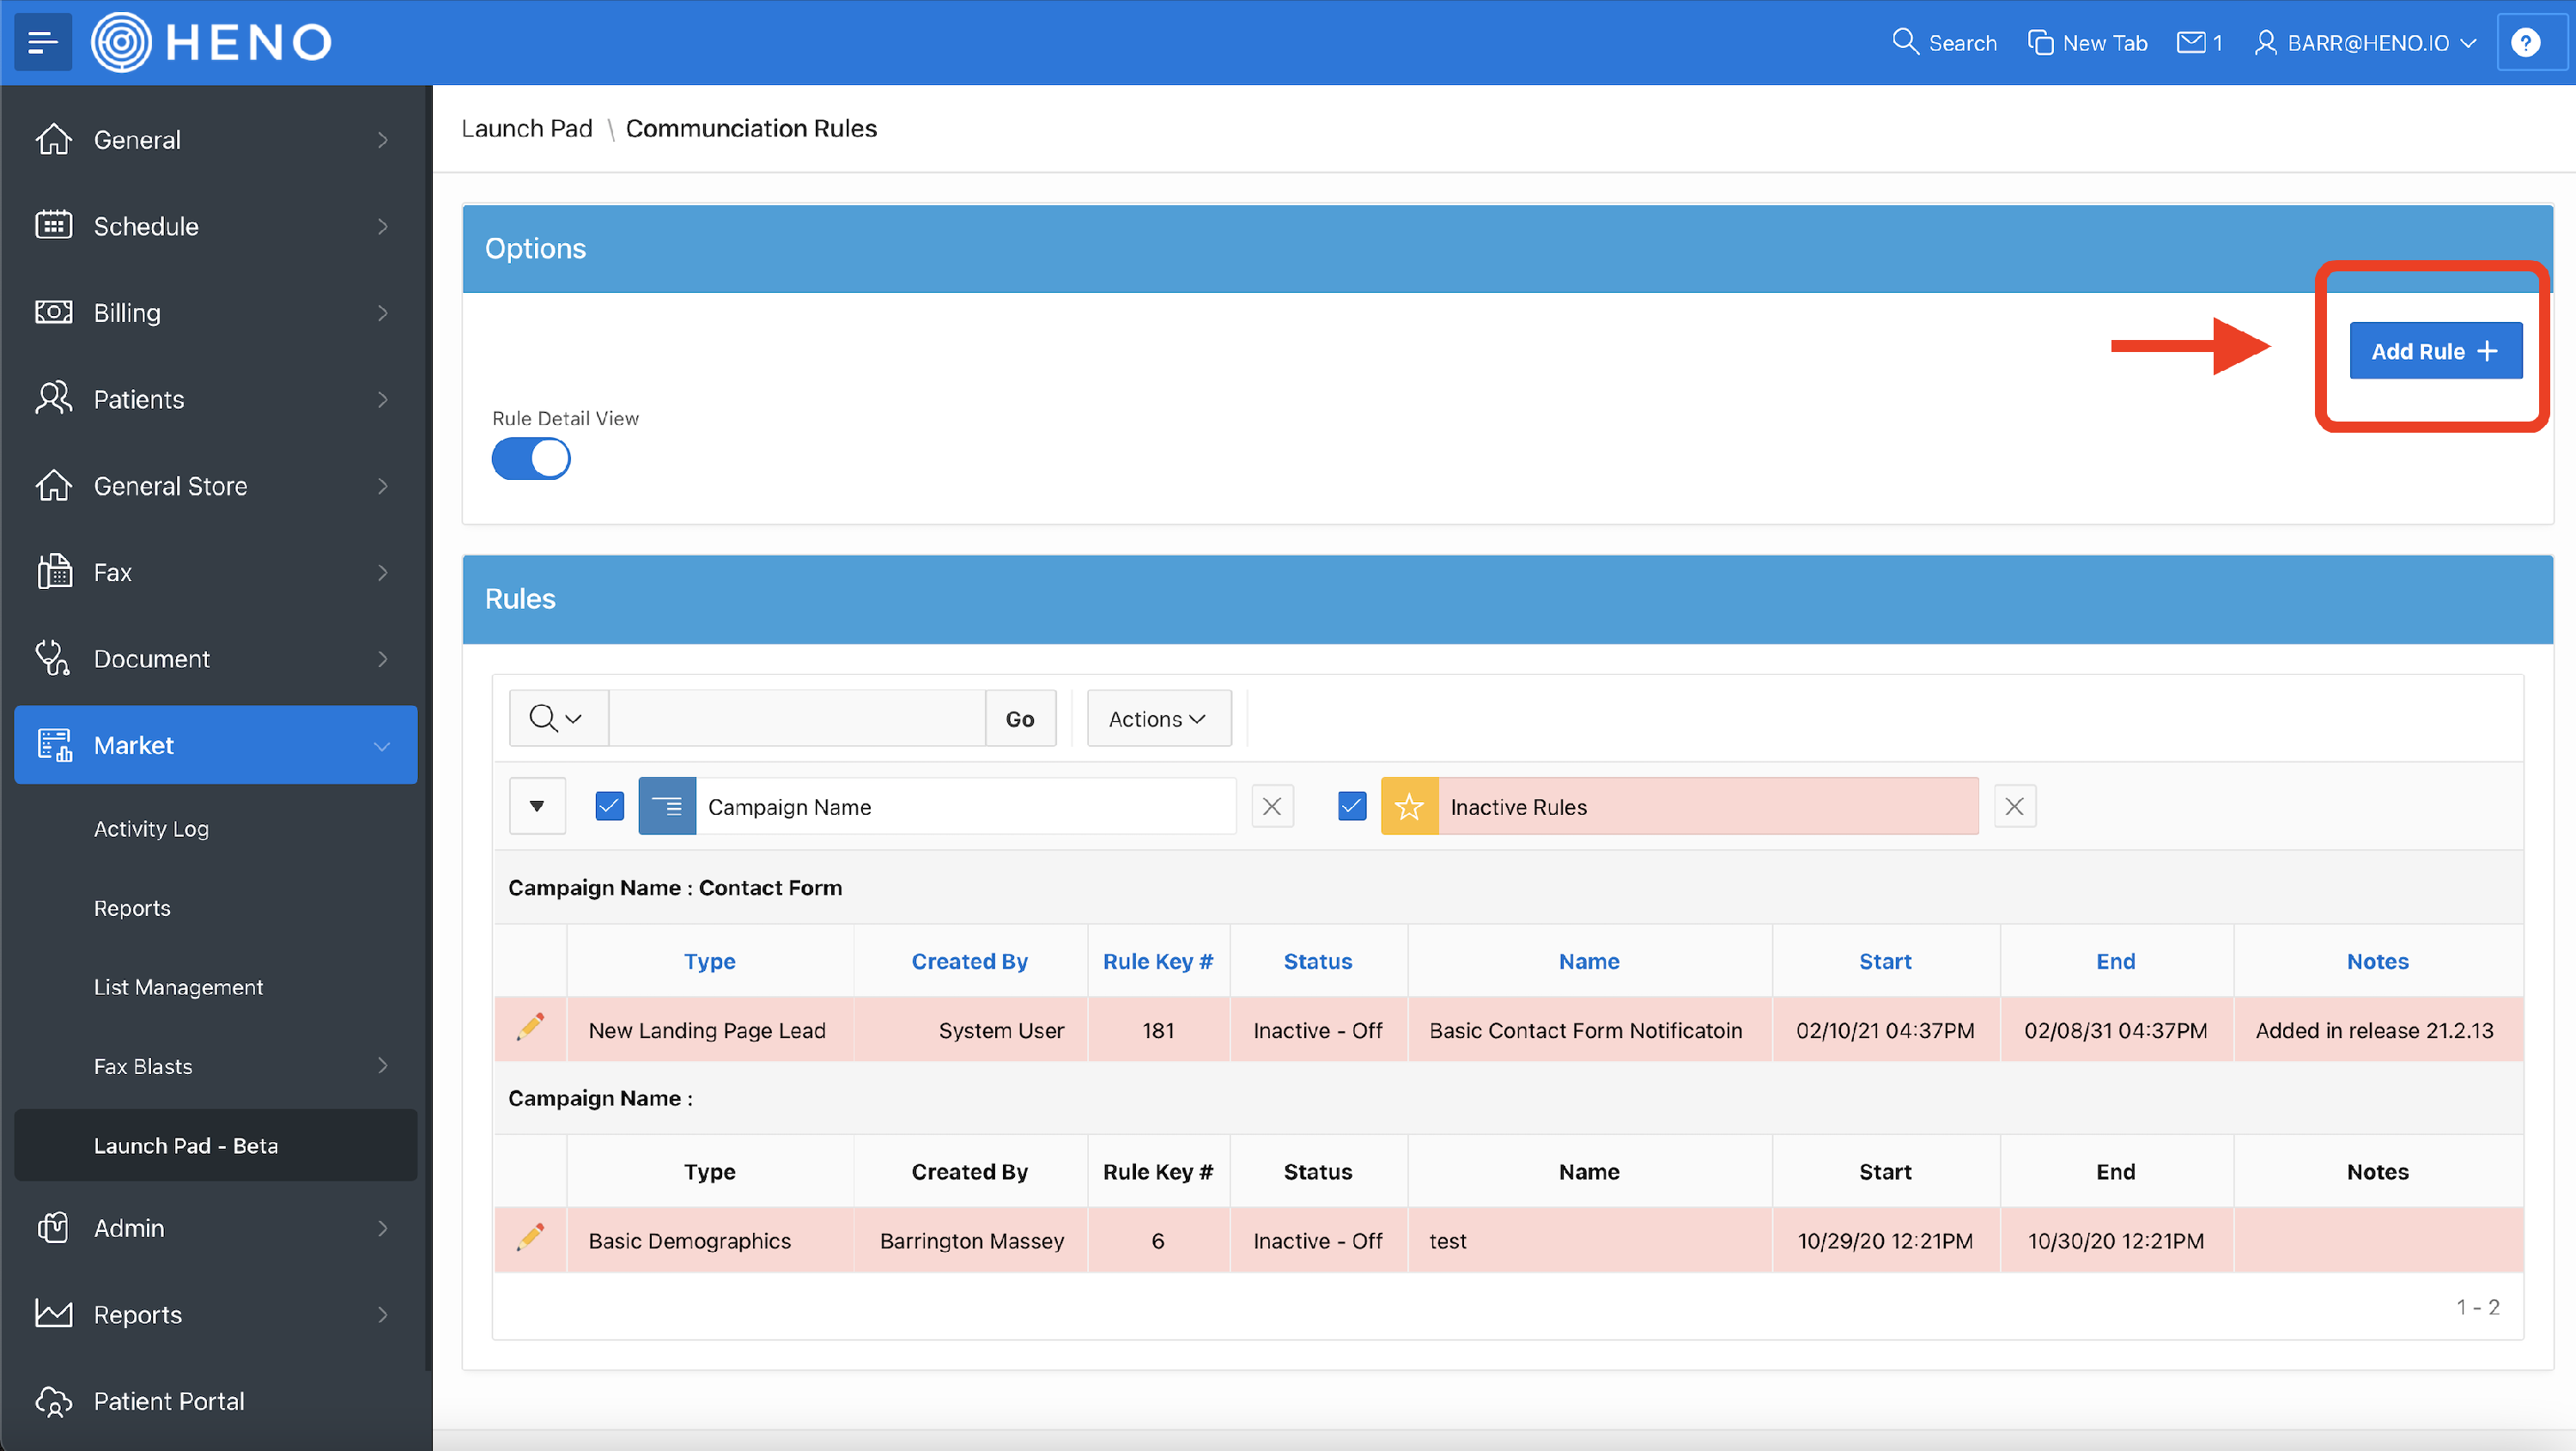Image resolution: width=2576 pixels, height=1451 pixels.
Task: Click the Search magnifier in header
Action: tap(1905, 43)
